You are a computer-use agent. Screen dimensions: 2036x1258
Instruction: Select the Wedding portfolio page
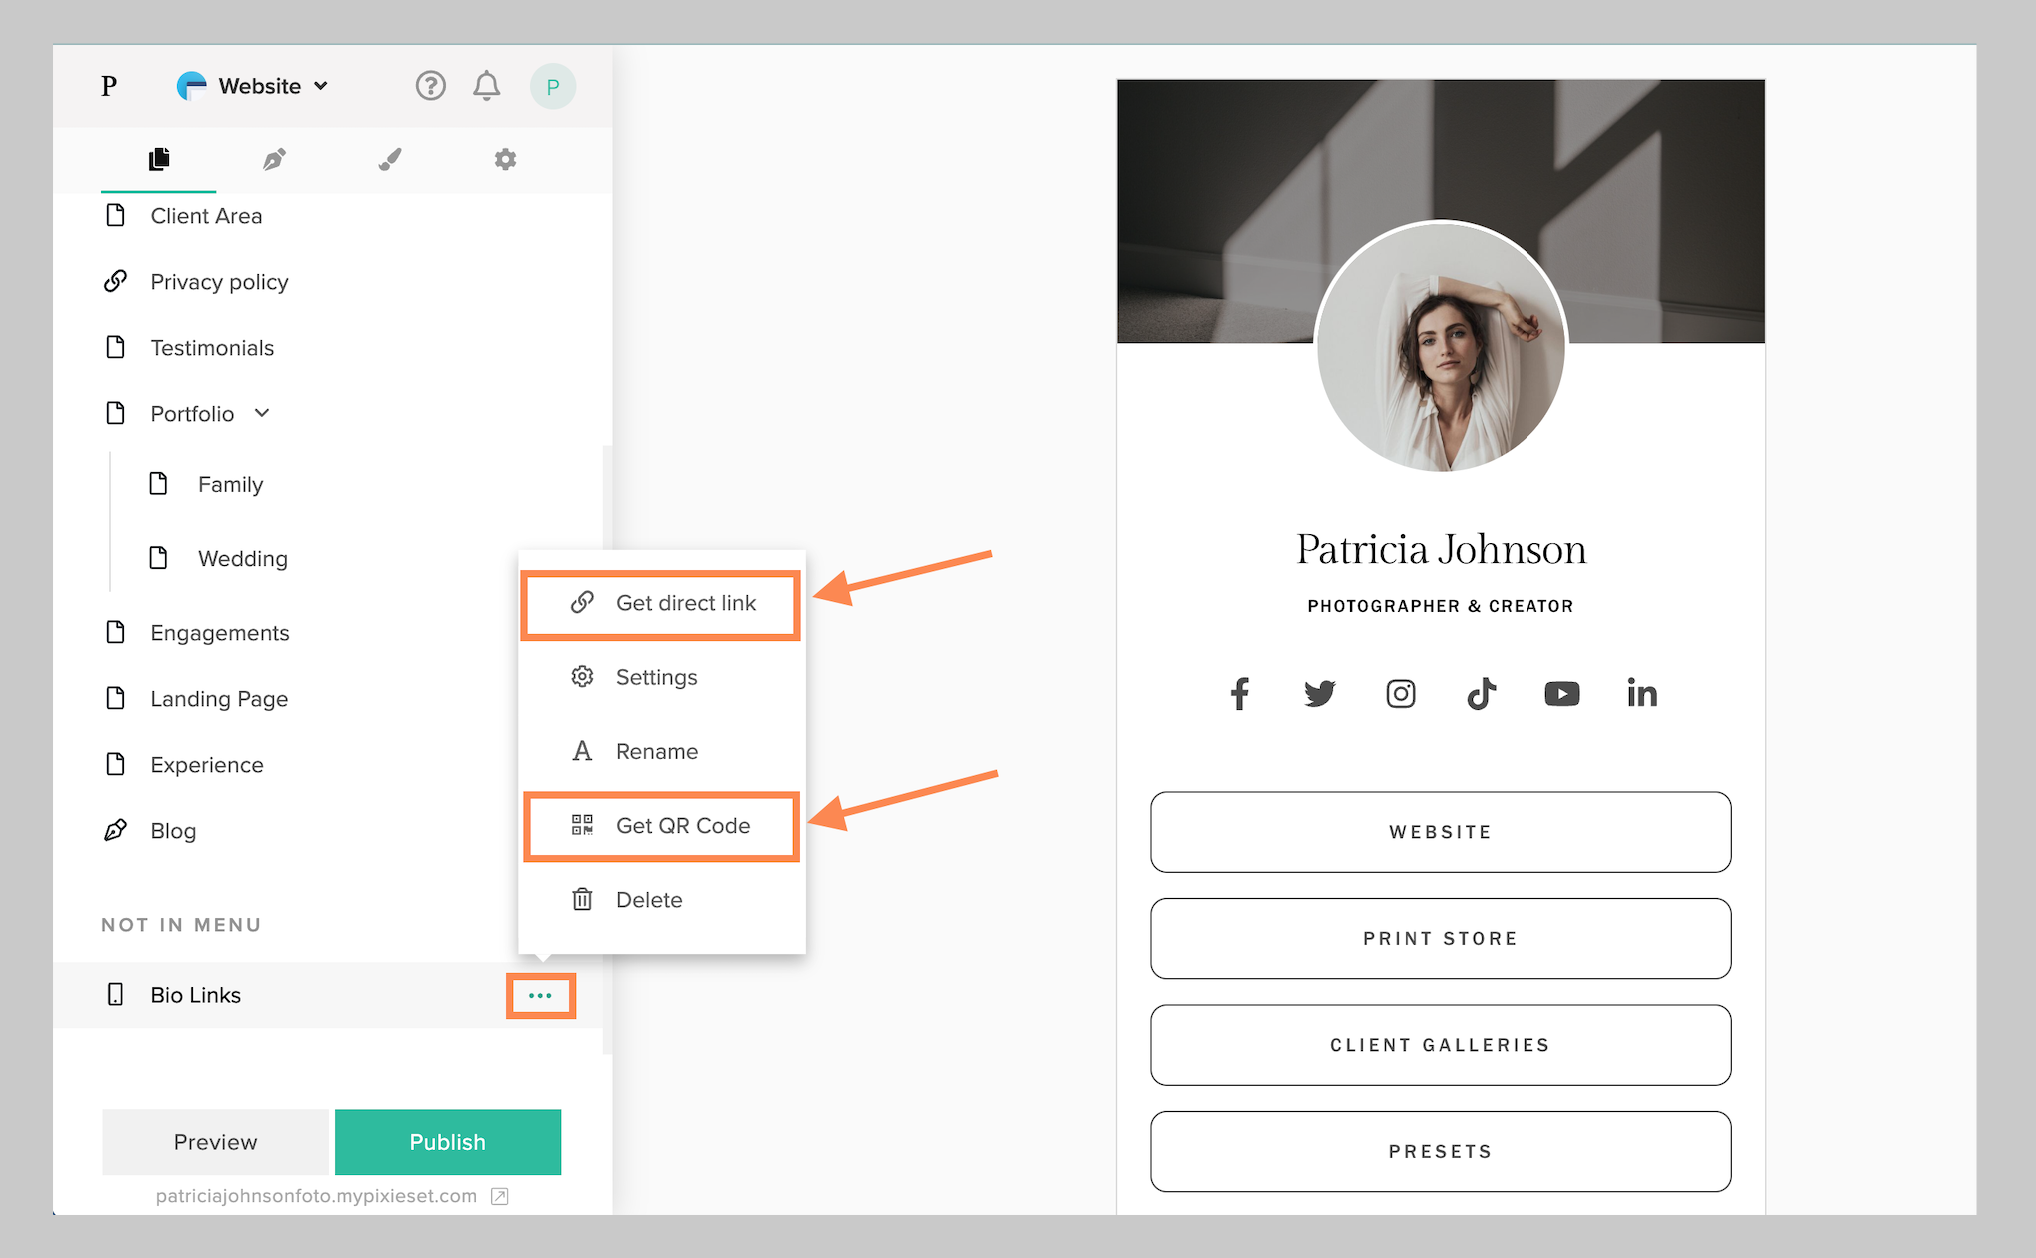click(x=242, y=558)
